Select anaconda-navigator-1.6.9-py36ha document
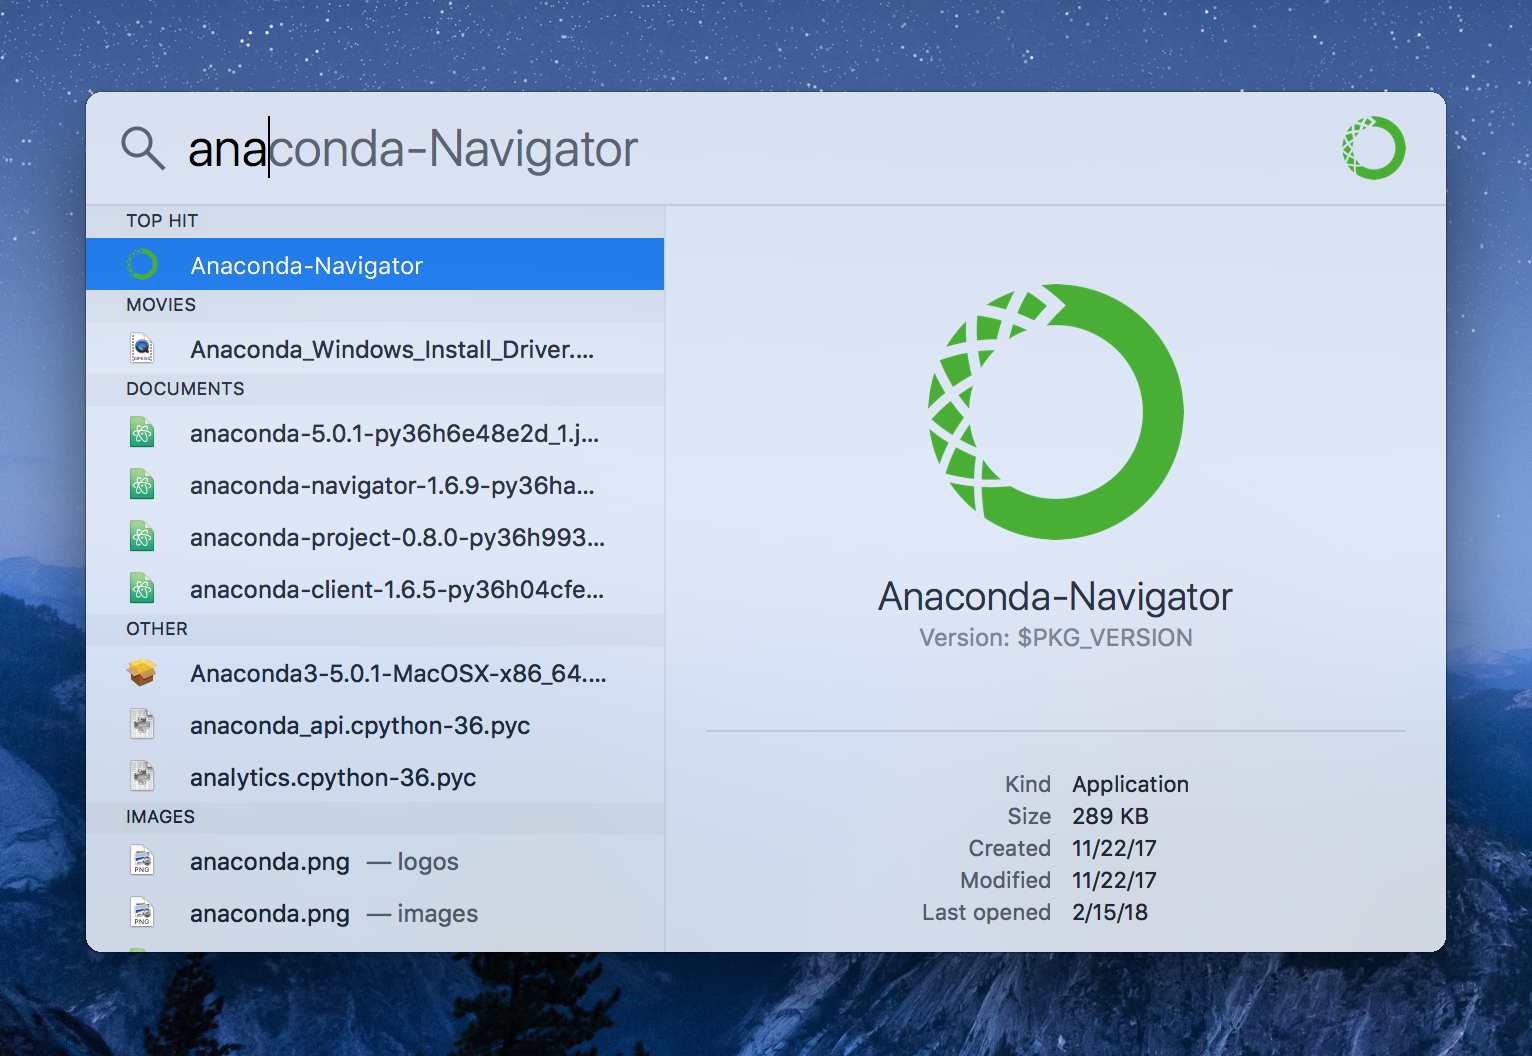 [x=375, y=484]
